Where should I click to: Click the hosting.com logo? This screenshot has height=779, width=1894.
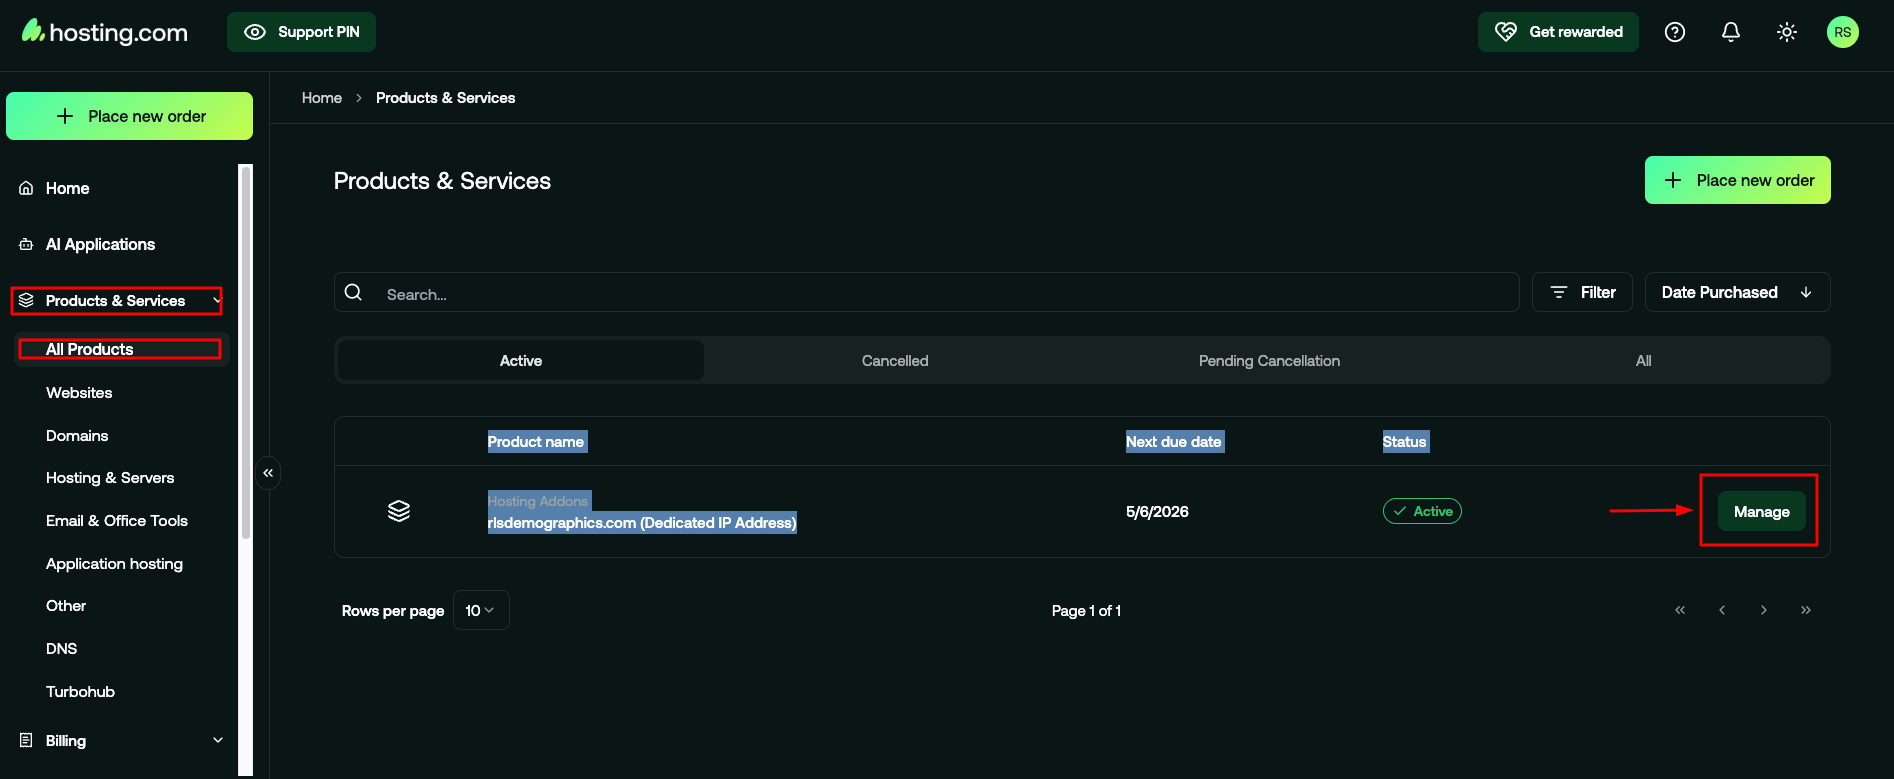105,32
